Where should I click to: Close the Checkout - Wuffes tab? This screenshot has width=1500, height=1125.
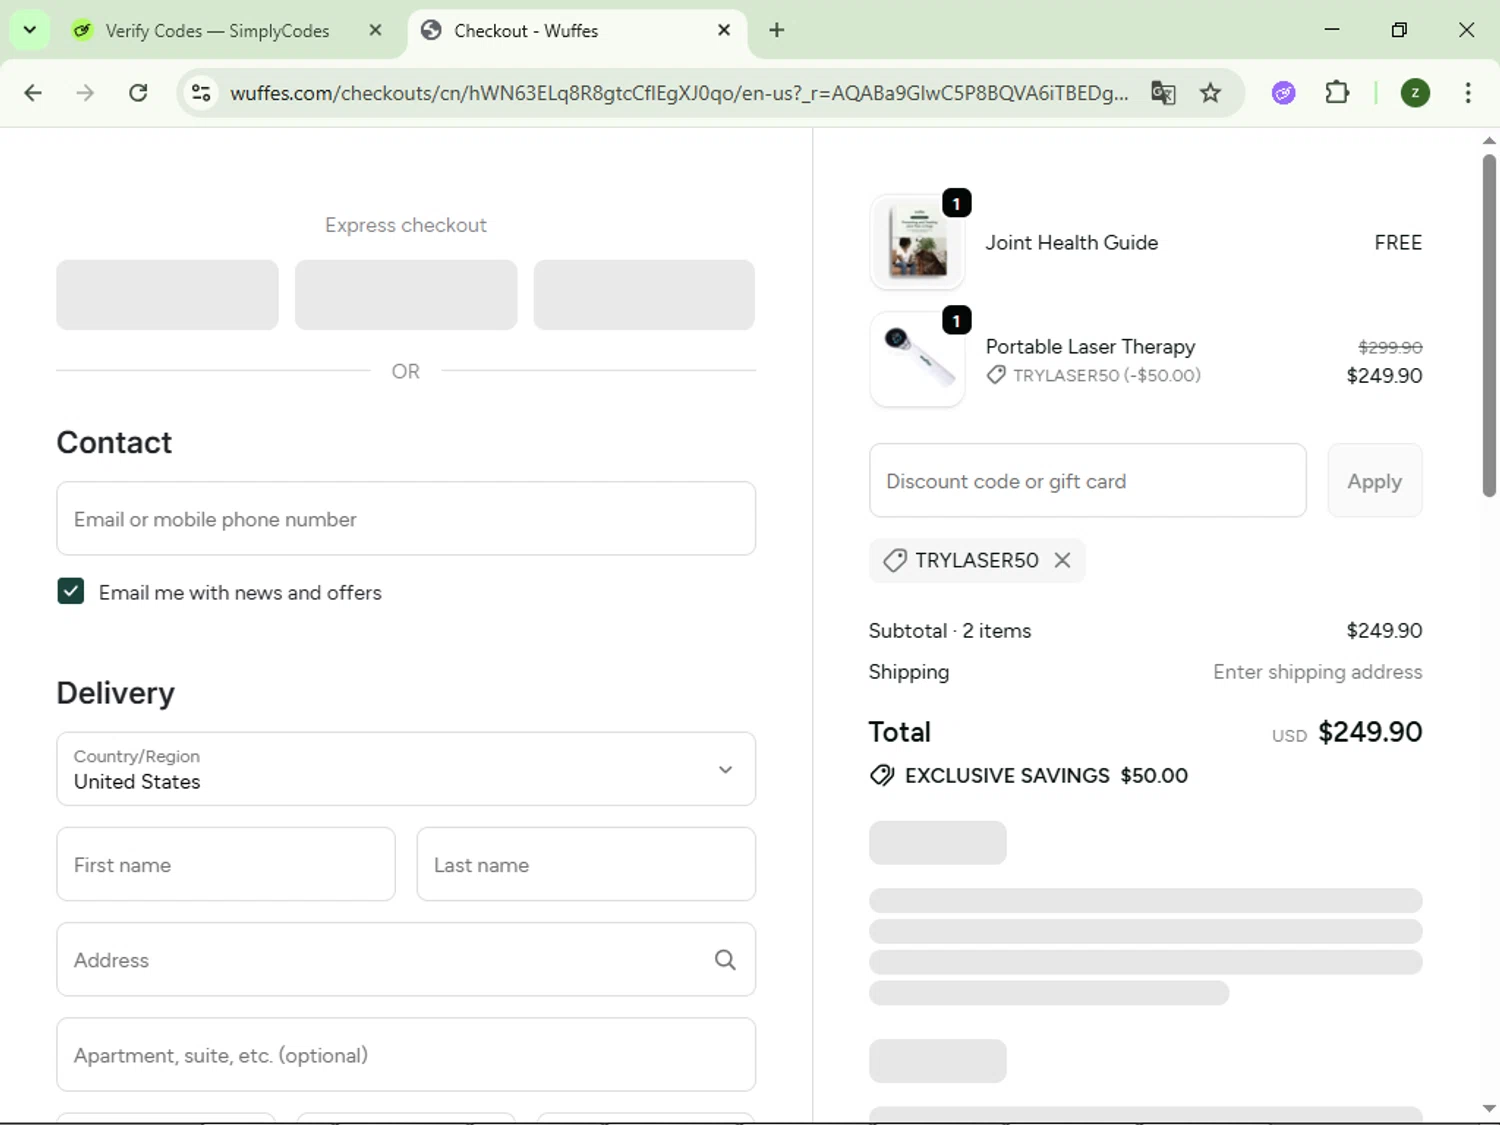724,30
